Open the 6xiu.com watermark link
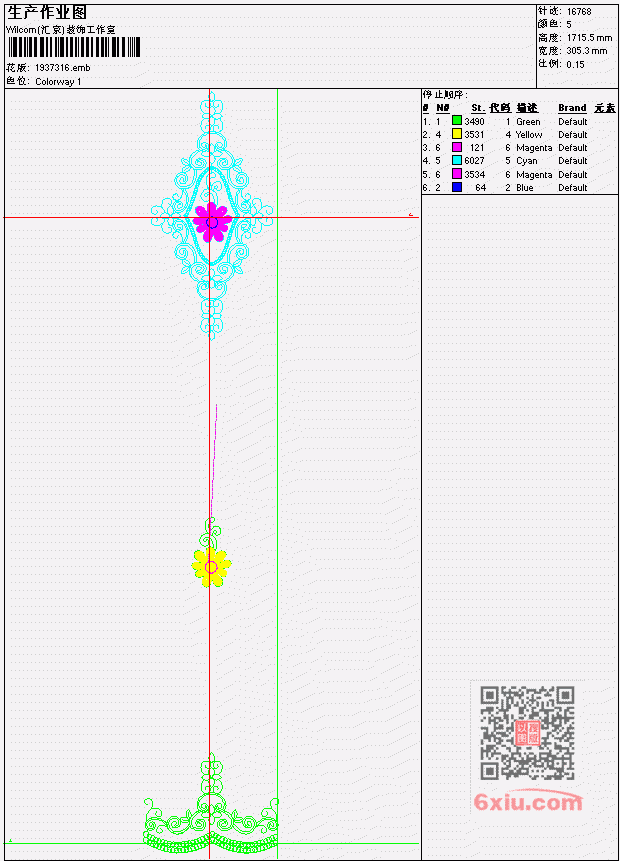This screenshot has height=861, width=620. pos(528,802)
